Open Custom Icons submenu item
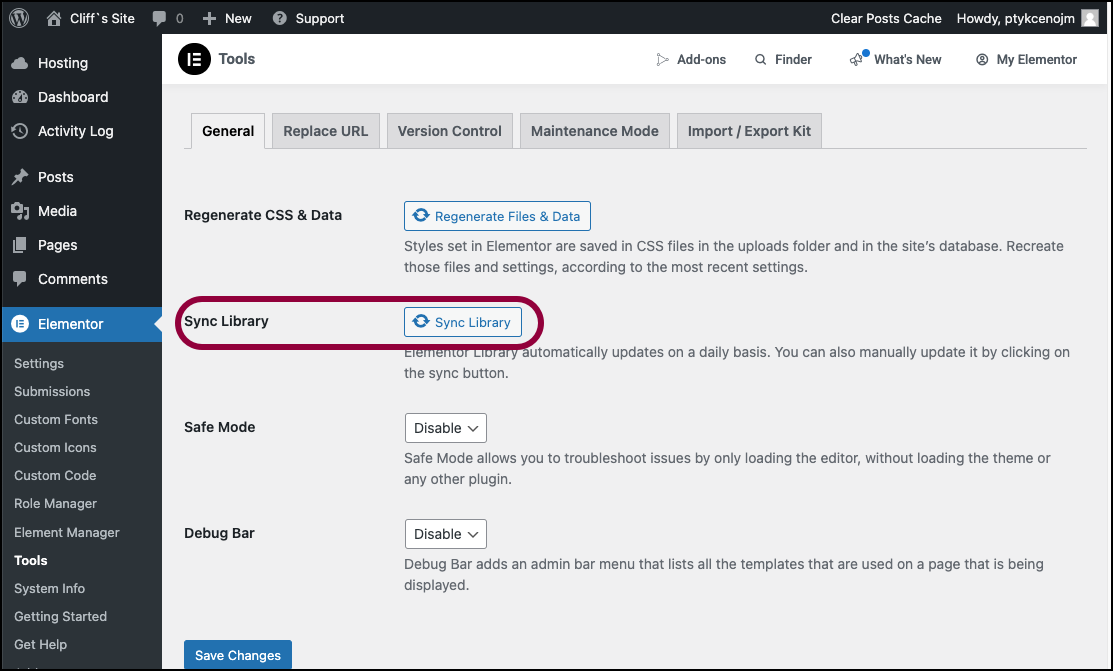 click(x=55, y=447)
